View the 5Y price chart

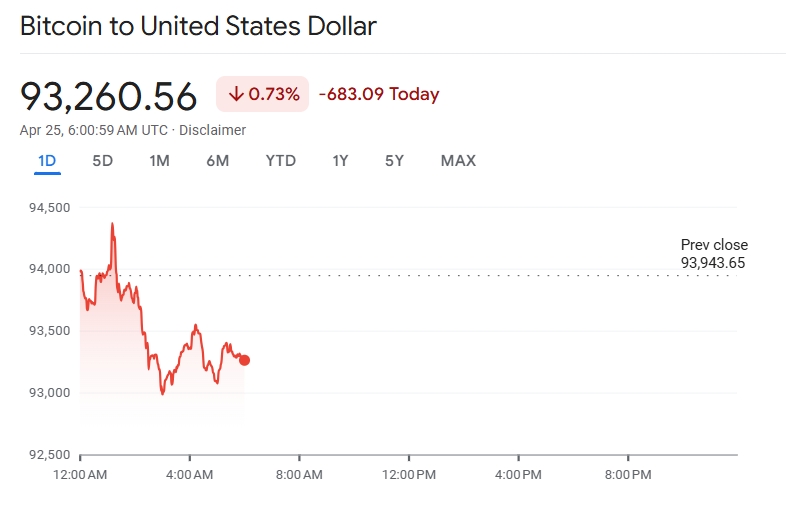pyautogui.click(x=394, y=160)
